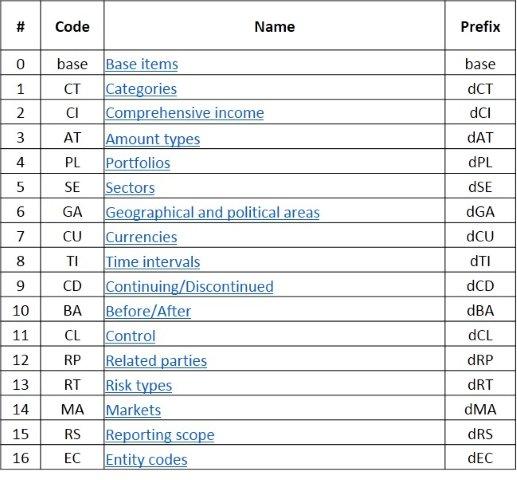Follow the Related parties link
The image size is (517, 480).
(156, 361)
